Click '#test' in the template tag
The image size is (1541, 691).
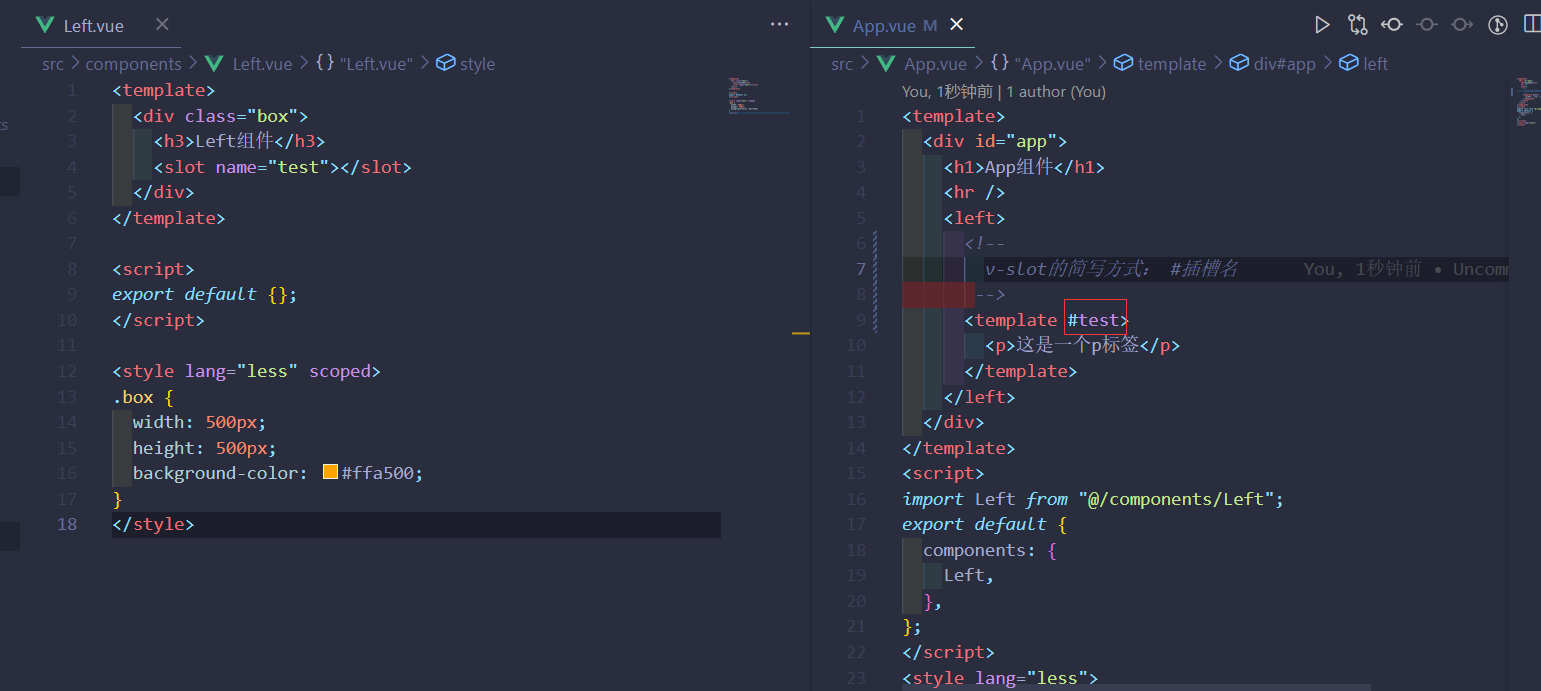[x=1092, y=320]
